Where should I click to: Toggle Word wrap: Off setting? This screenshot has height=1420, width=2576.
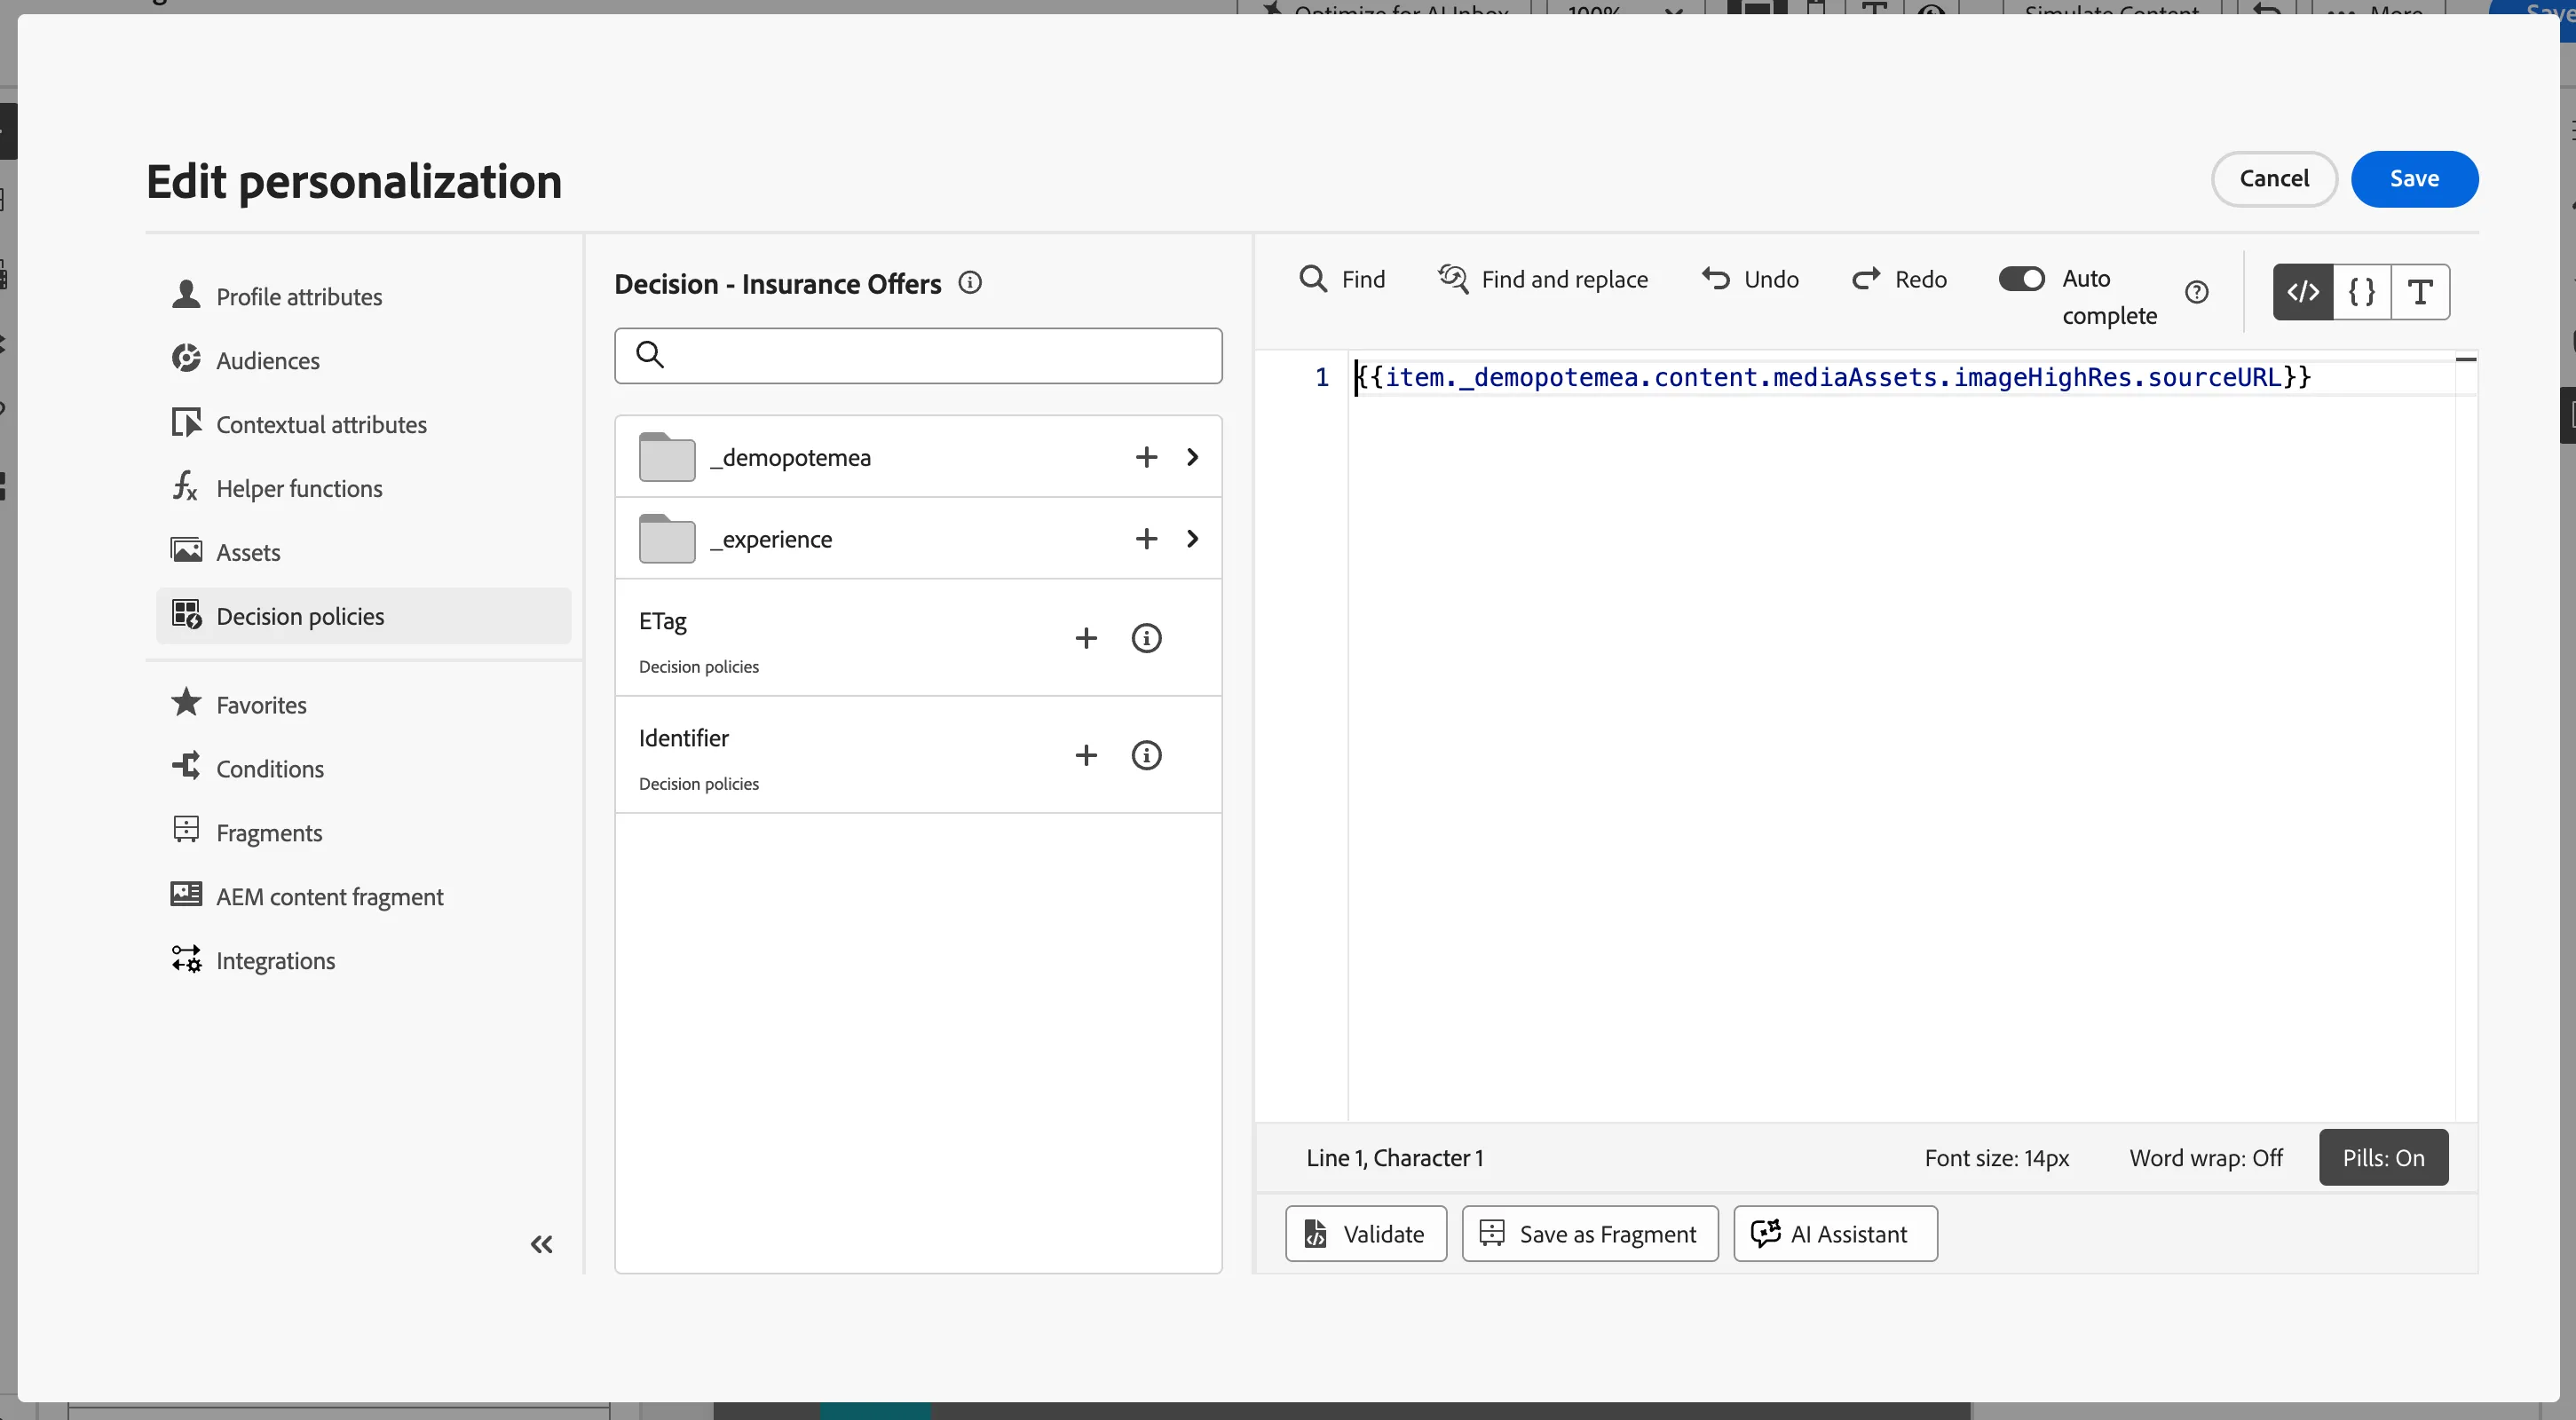2206,1158
